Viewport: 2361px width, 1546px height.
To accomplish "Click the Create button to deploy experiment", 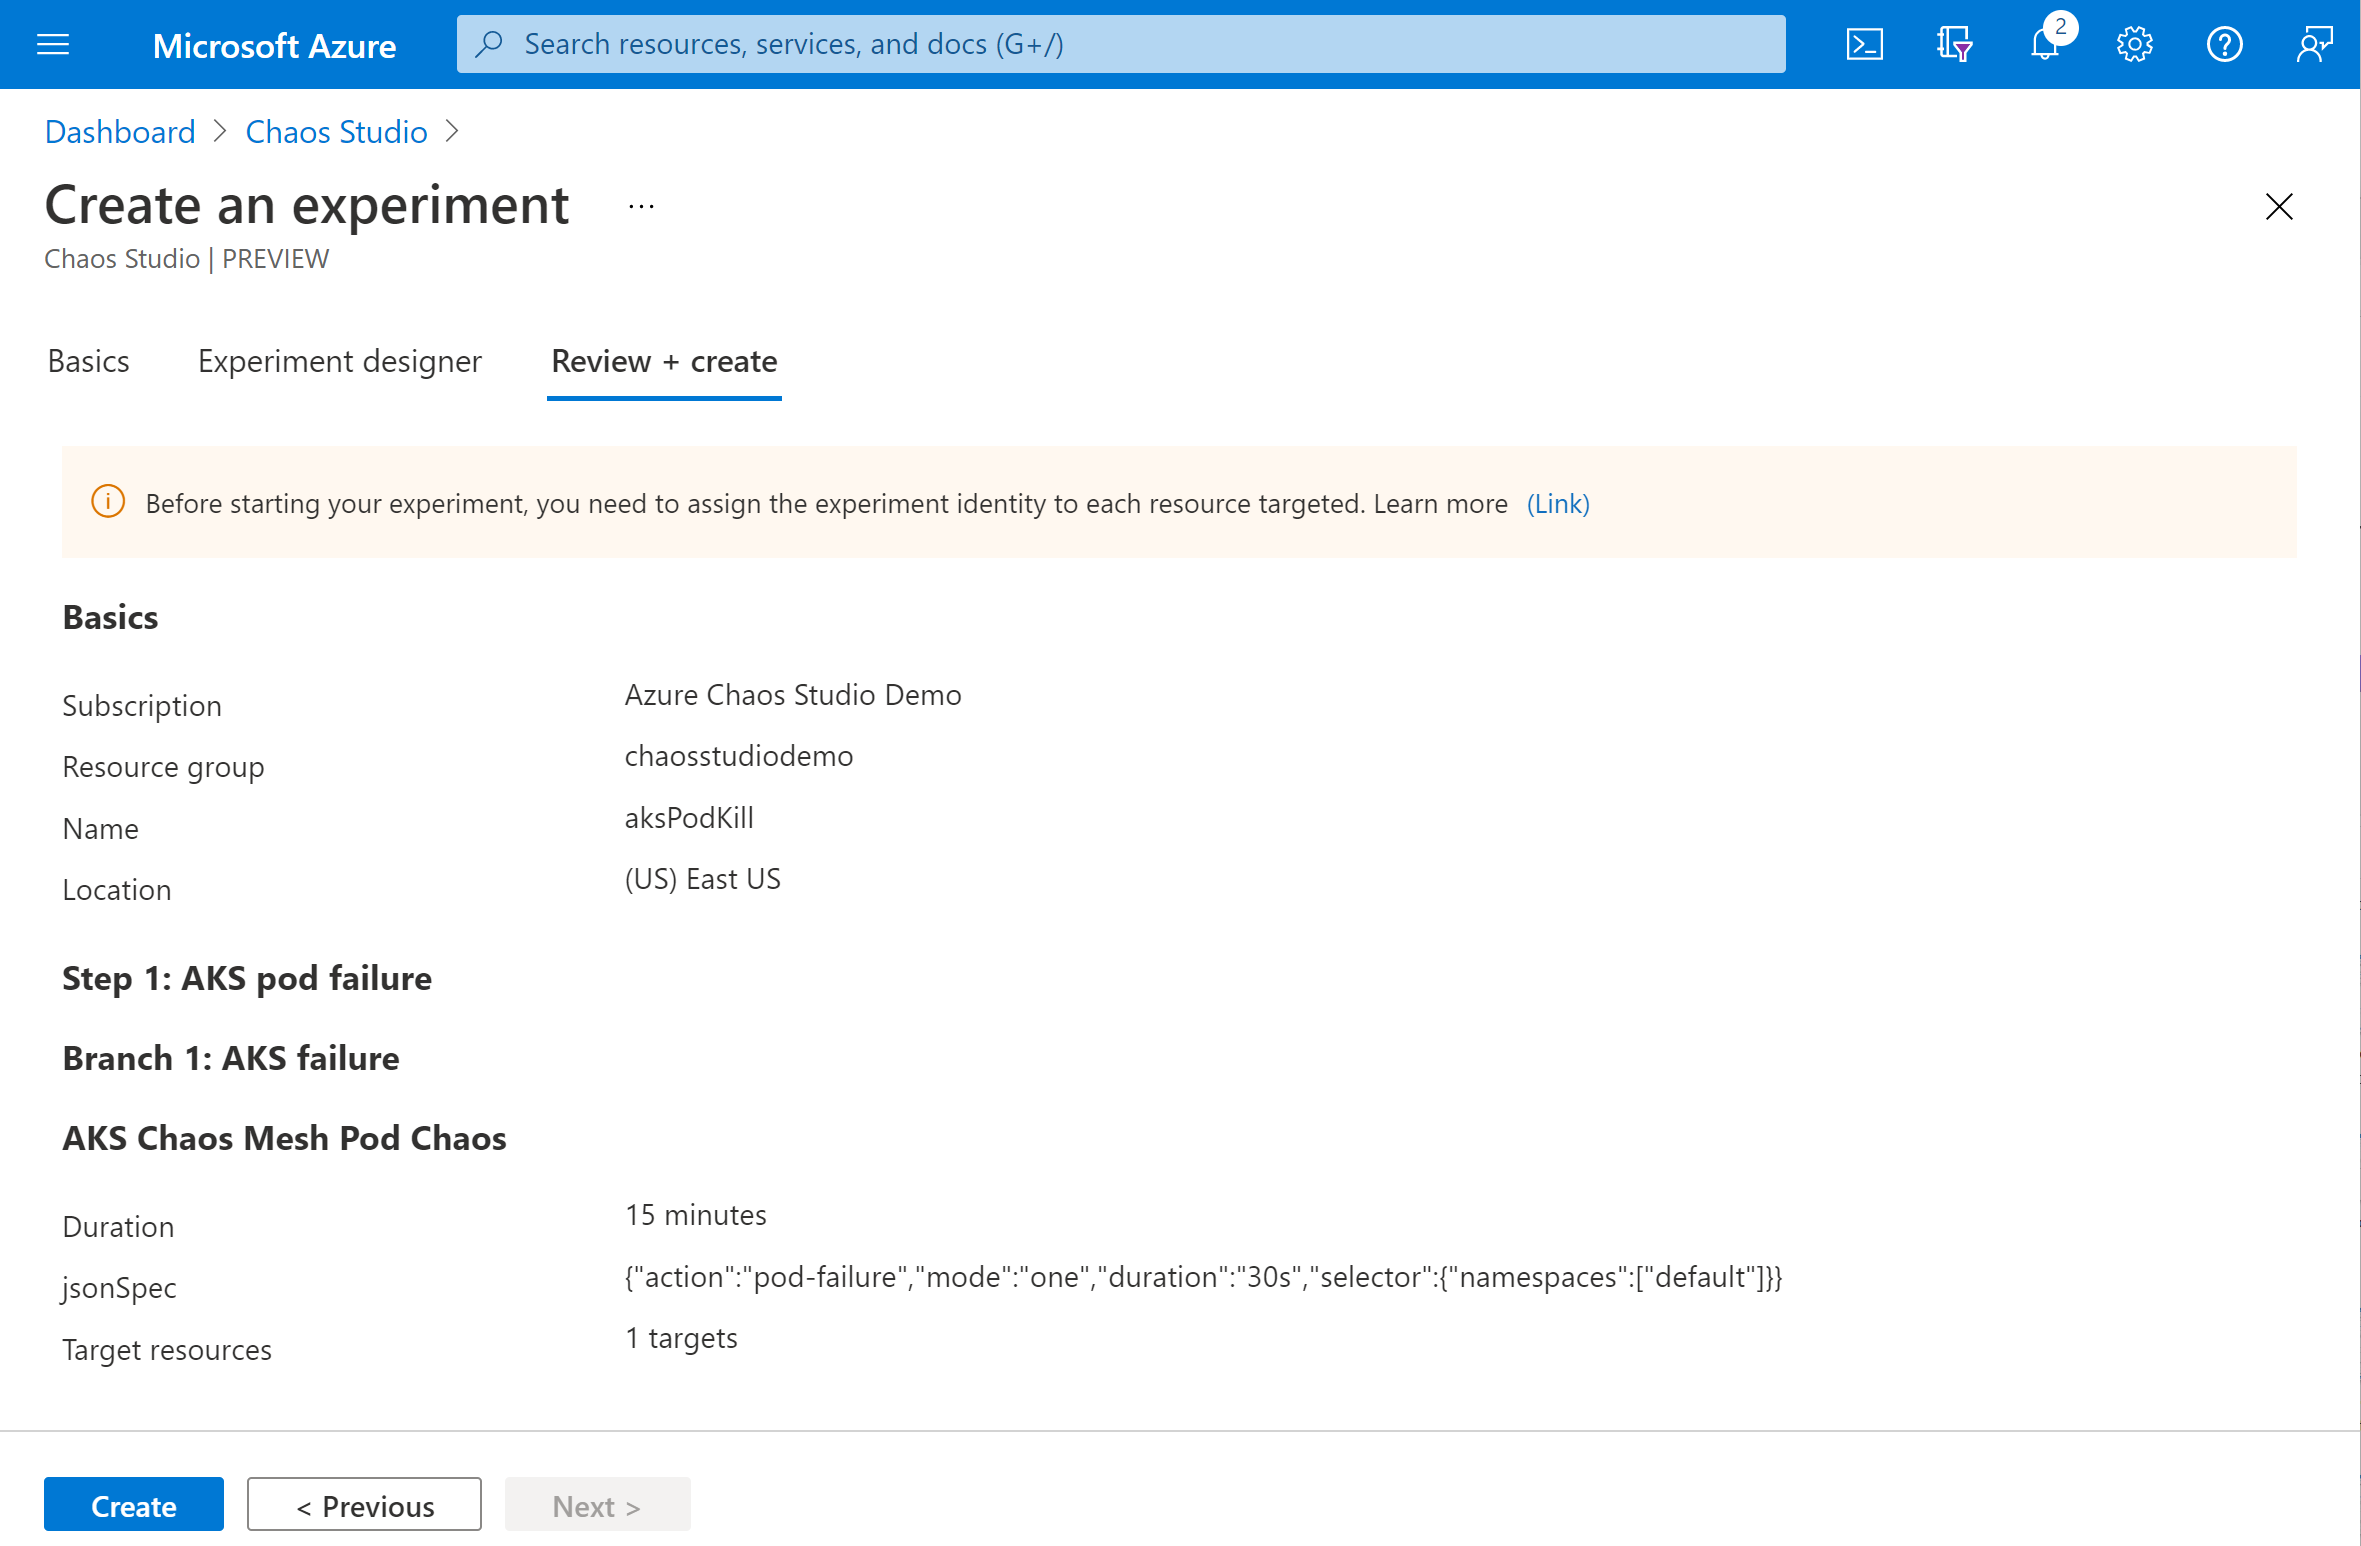I will pos(133,1506).
